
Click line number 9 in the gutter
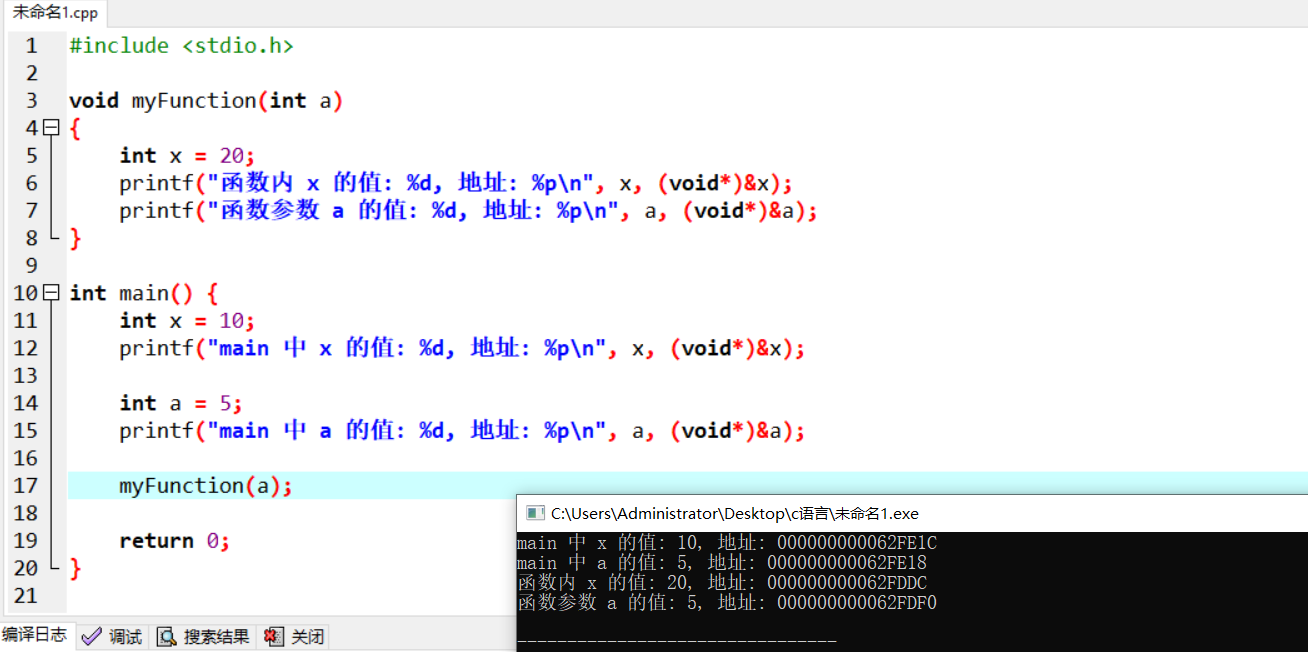[x=31, y=266]
